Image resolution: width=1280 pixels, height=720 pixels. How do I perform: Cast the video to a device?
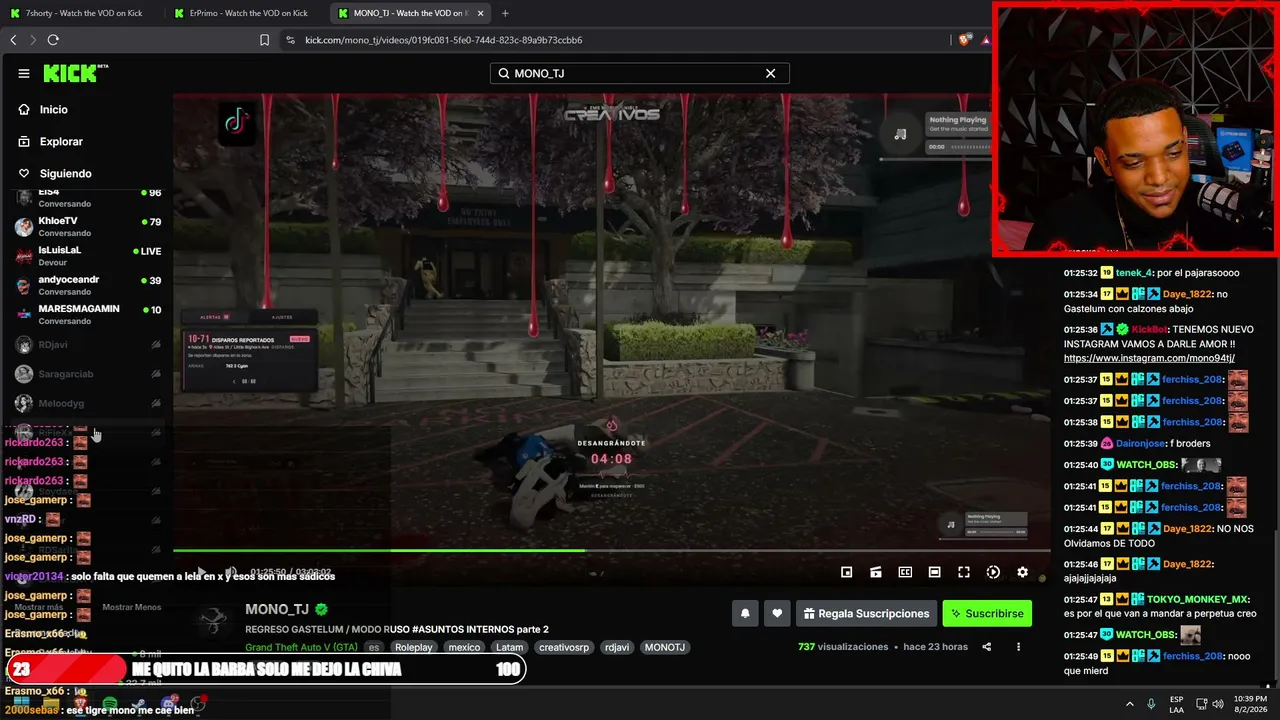pos(875,572)
